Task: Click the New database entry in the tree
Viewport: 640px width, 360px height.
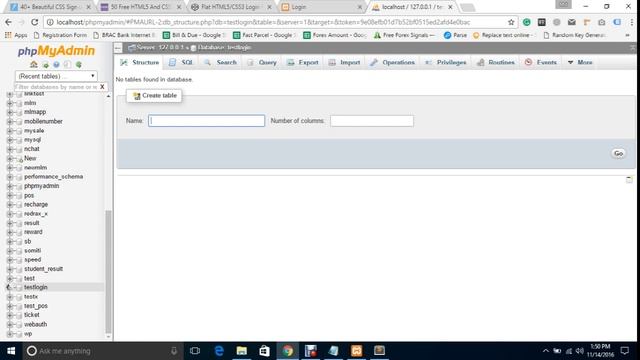Action: pyautogui.click(x=30, y=158)
